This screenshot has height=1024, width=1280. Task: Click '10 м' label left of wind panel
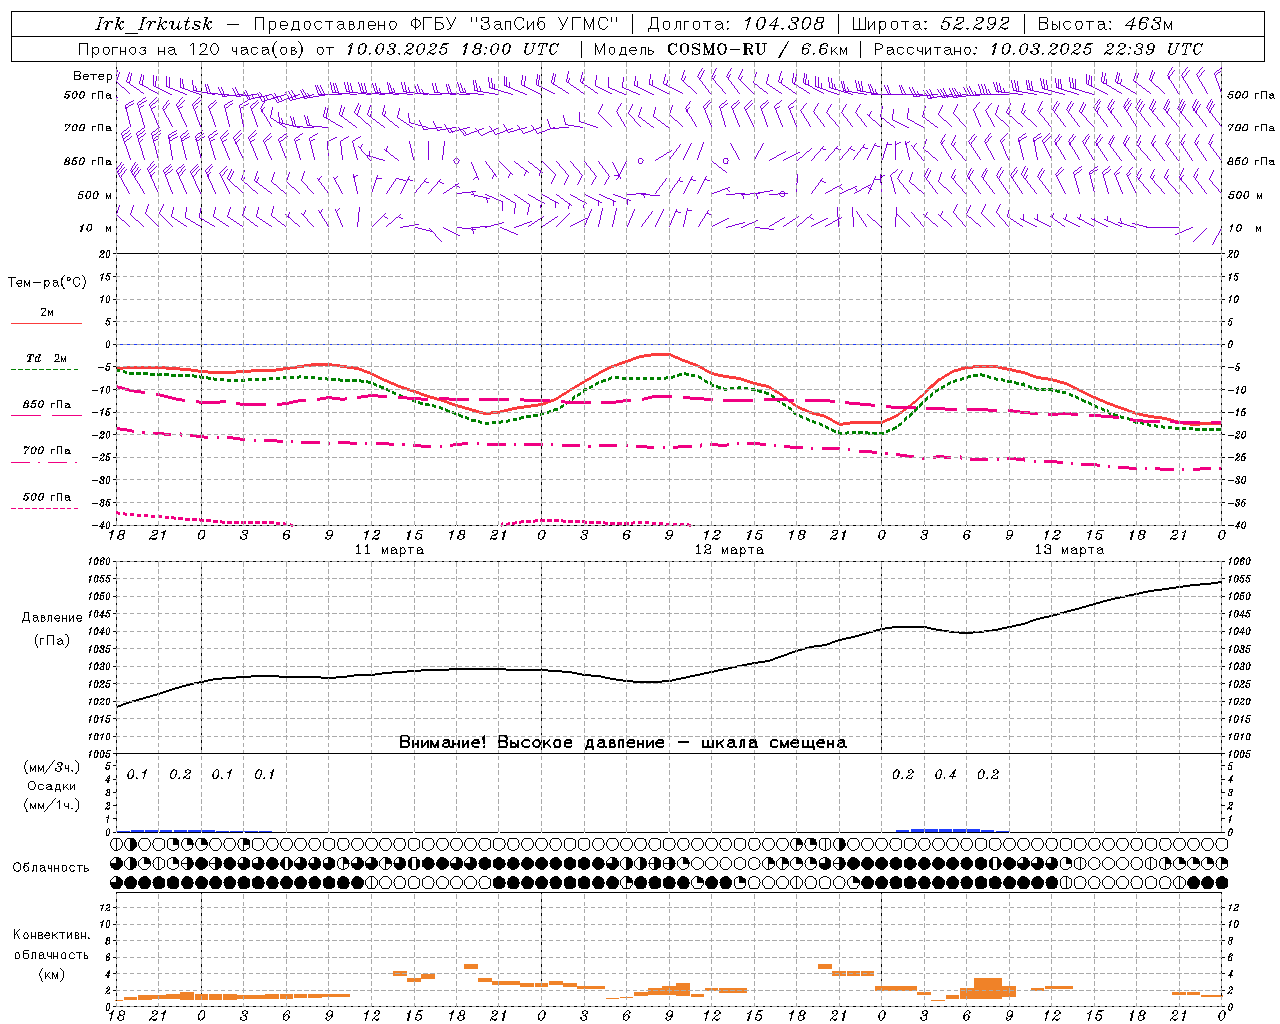point(95,228)
